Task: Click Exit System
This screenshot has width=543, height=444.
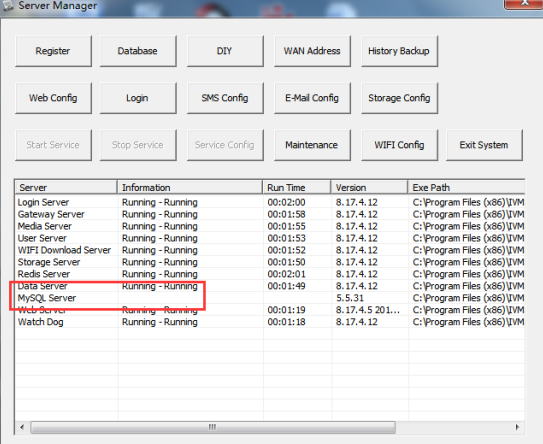Action: pyautogui.click(x=484, y=145)
